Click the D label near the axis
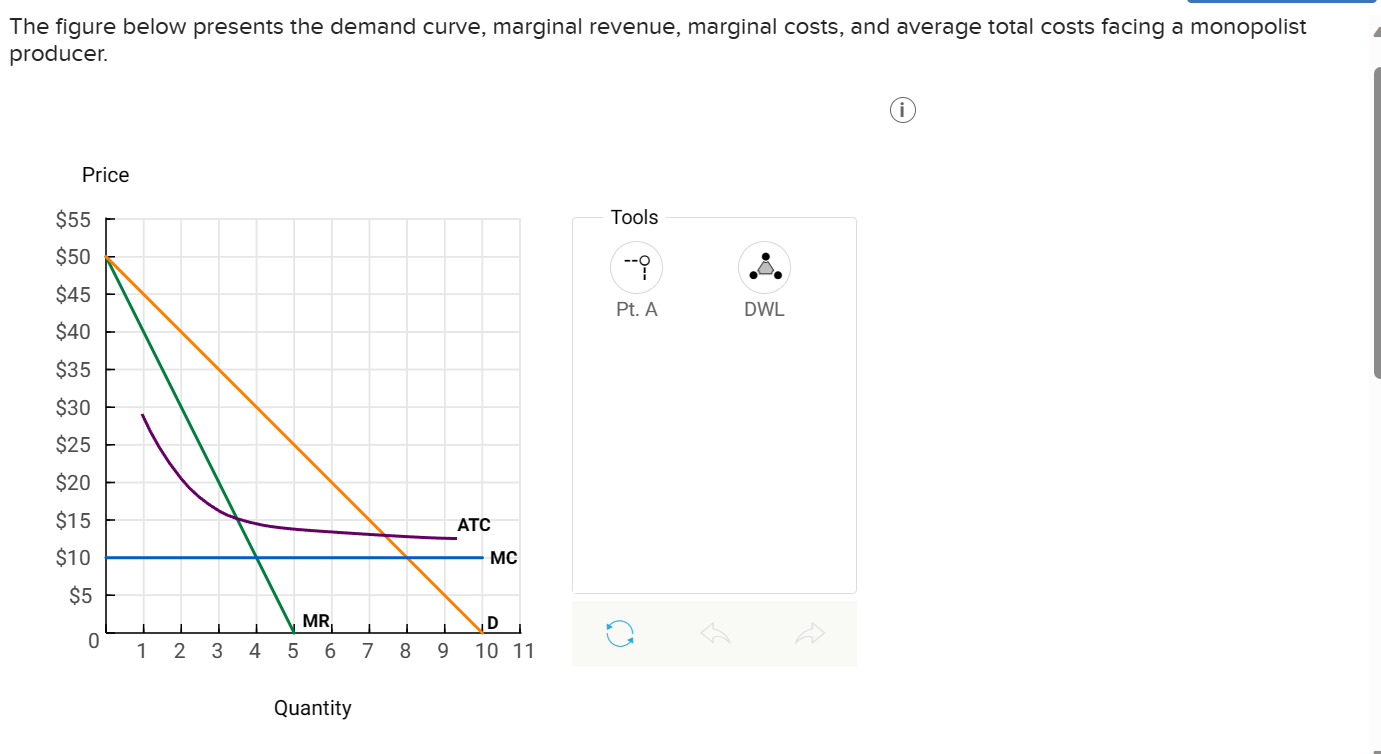The width and height of the screenshot is (1381, 754). [491, 622]
